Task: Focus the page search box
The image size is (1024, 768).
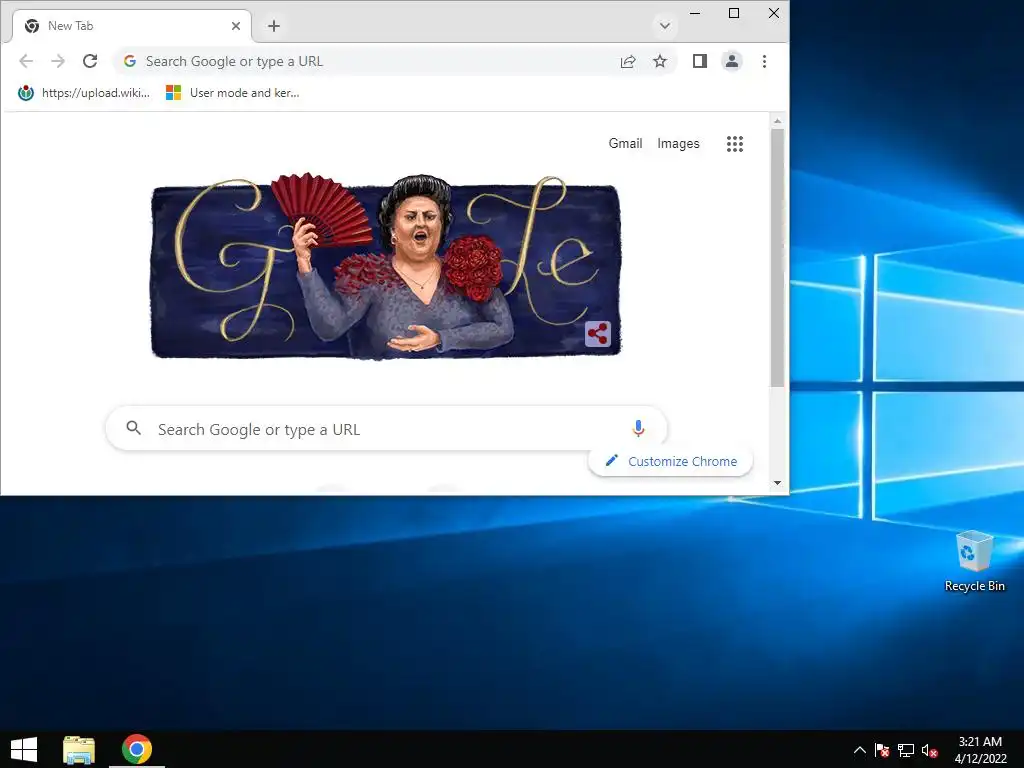Action: tap(386, 428)
